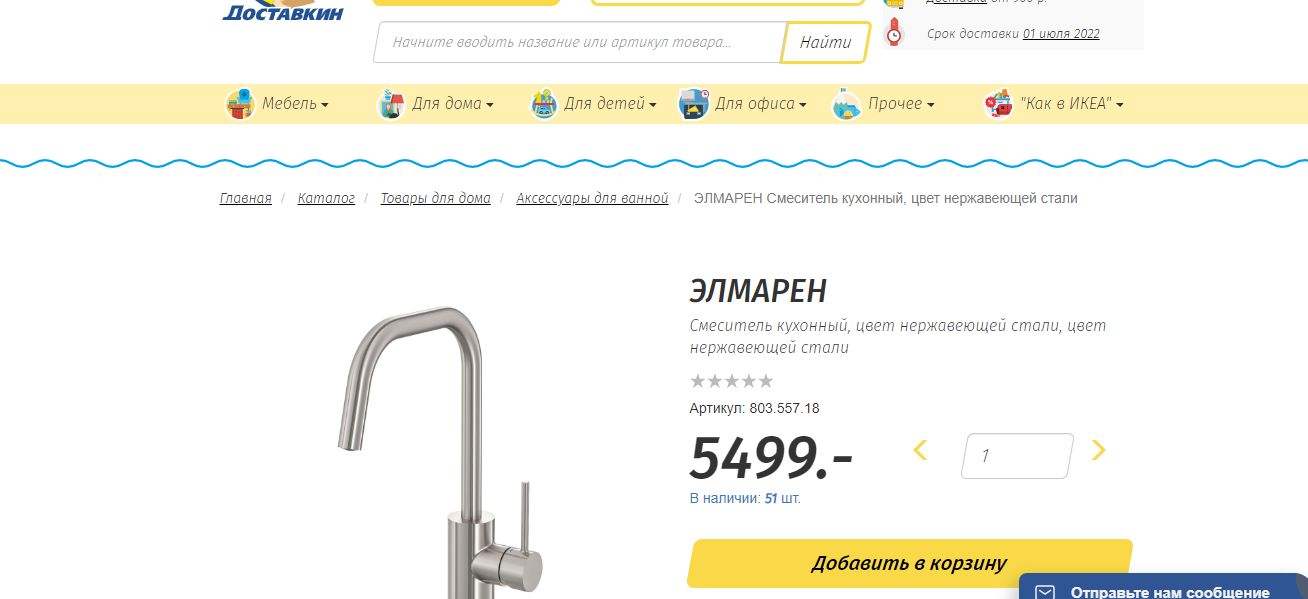The height and width of the screenshot is (599, 1308).
Task: Increase quantity with right yellow arrow
Action: coord(1098,451)
